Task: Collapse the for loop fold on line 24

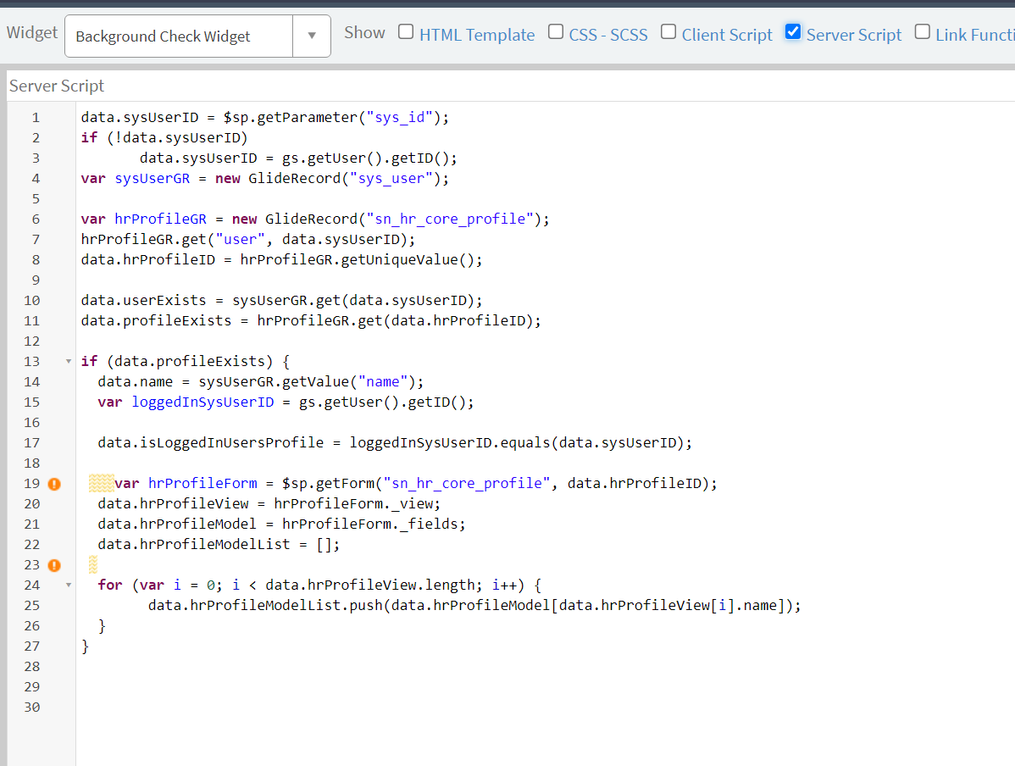Action: (x=68, y=585)
